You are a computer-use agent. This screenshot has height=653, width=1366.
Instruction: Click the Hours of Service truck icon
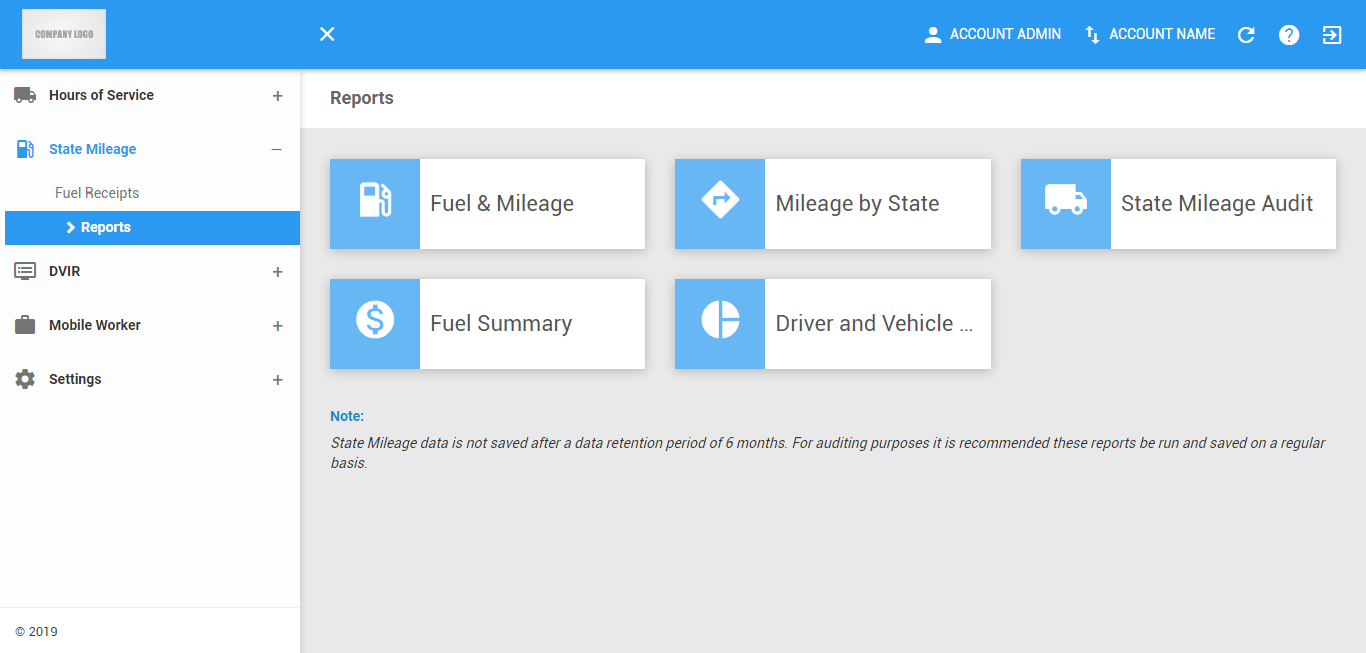25,95
